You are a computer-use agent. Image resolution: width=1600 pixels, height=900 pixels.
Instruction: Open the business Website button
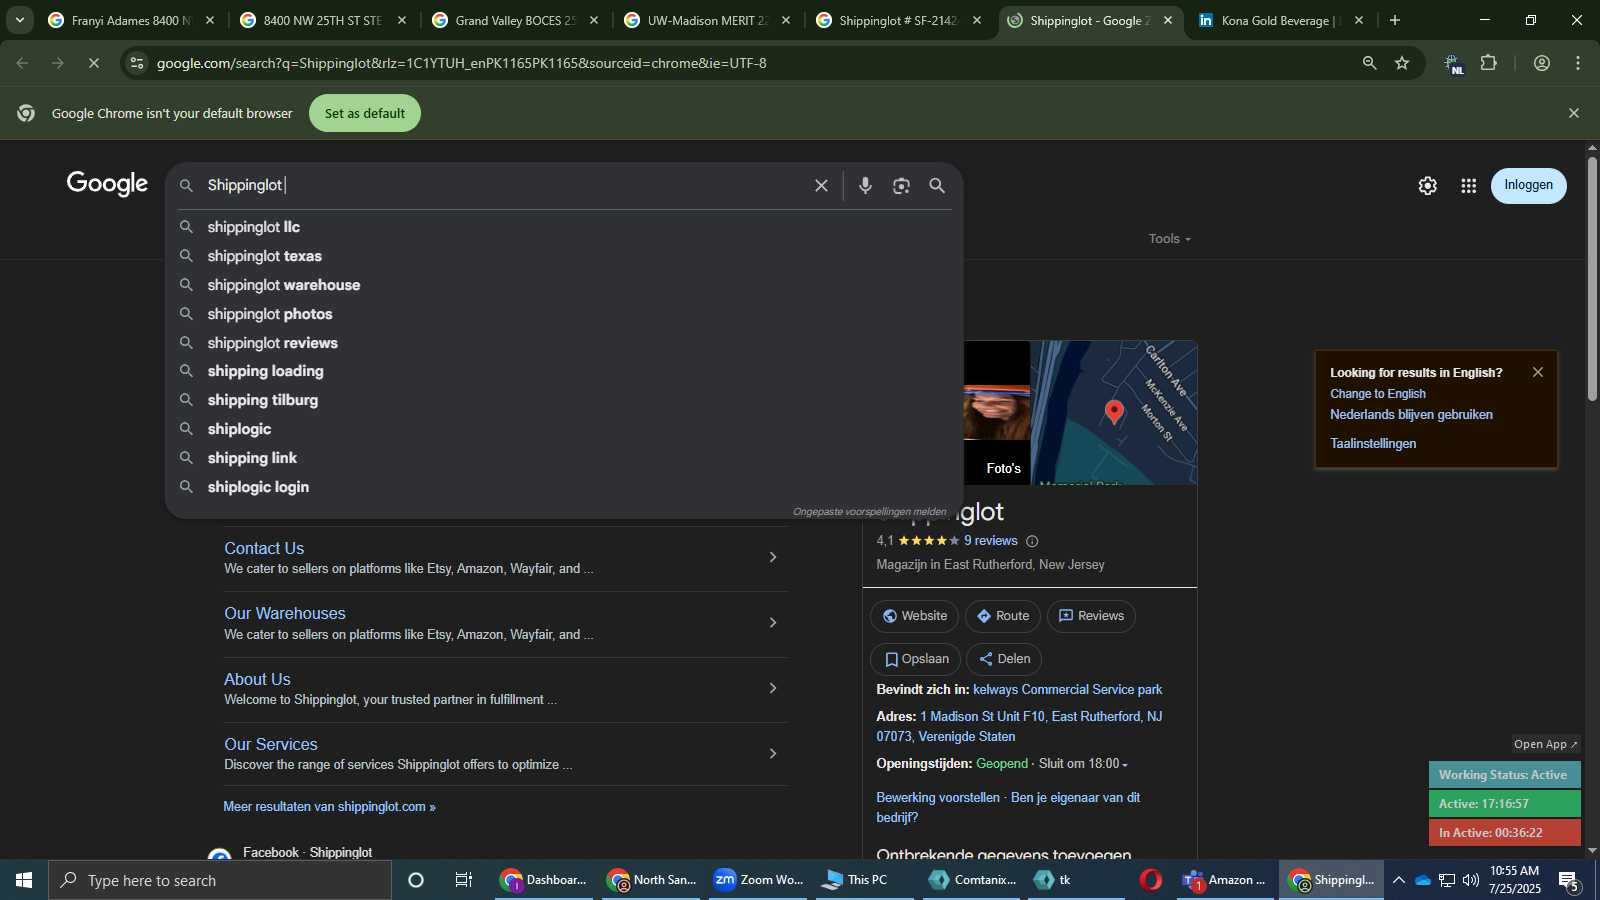tap(914, 616)
